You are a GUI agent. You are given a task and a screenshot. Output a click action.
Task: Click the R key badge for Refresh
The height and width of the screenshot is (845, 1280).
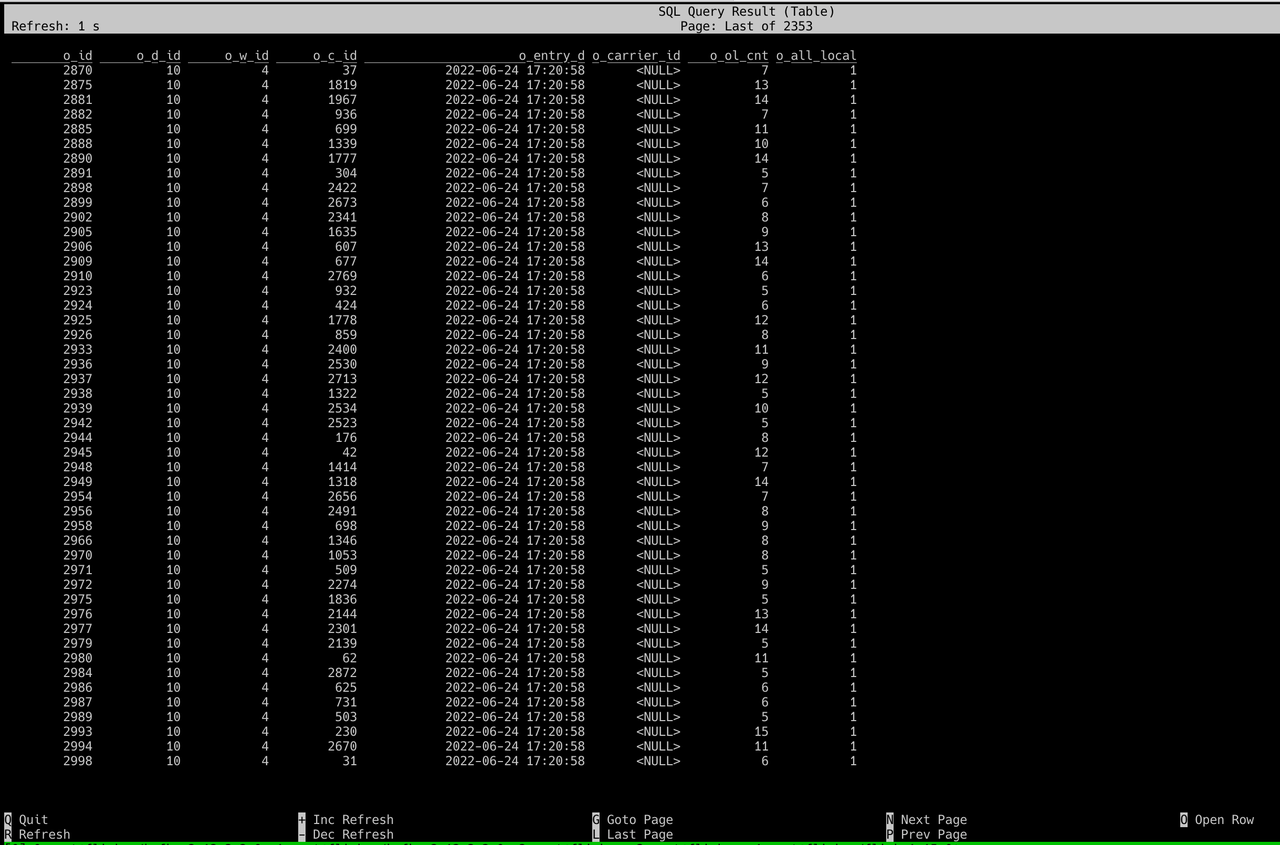point(7,834)
